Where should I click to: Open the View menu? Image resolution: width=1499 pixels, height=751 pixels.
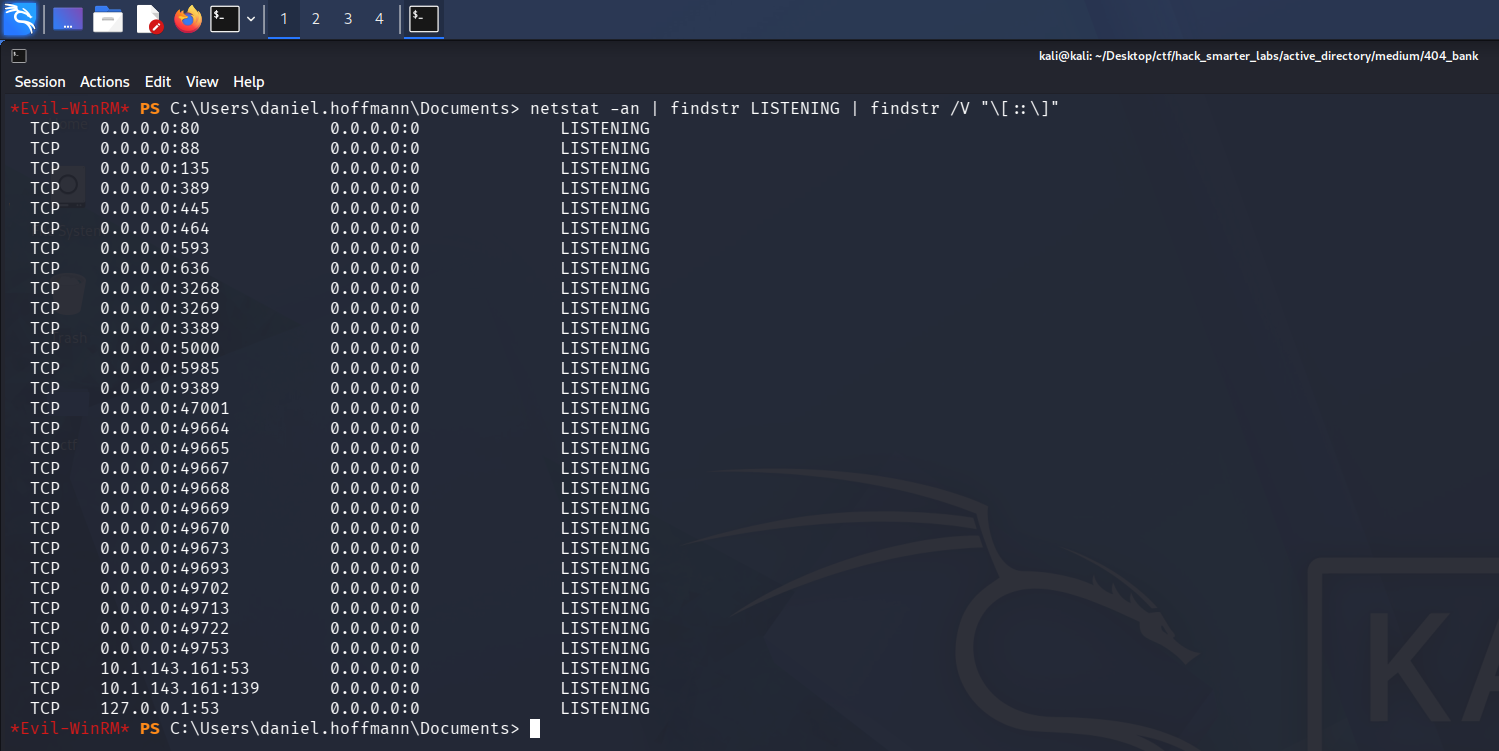[x=202, y=82]
